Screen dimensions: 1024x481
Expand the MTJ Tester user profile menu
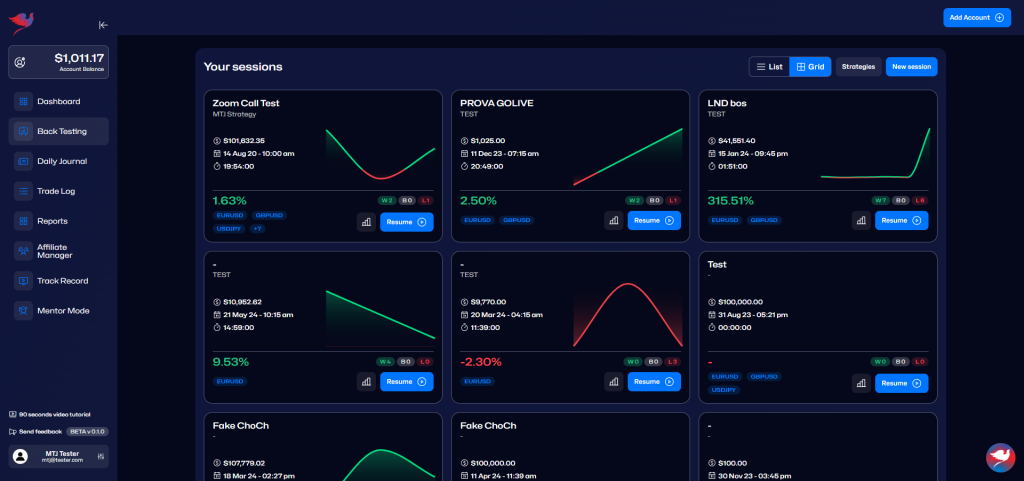101,457
